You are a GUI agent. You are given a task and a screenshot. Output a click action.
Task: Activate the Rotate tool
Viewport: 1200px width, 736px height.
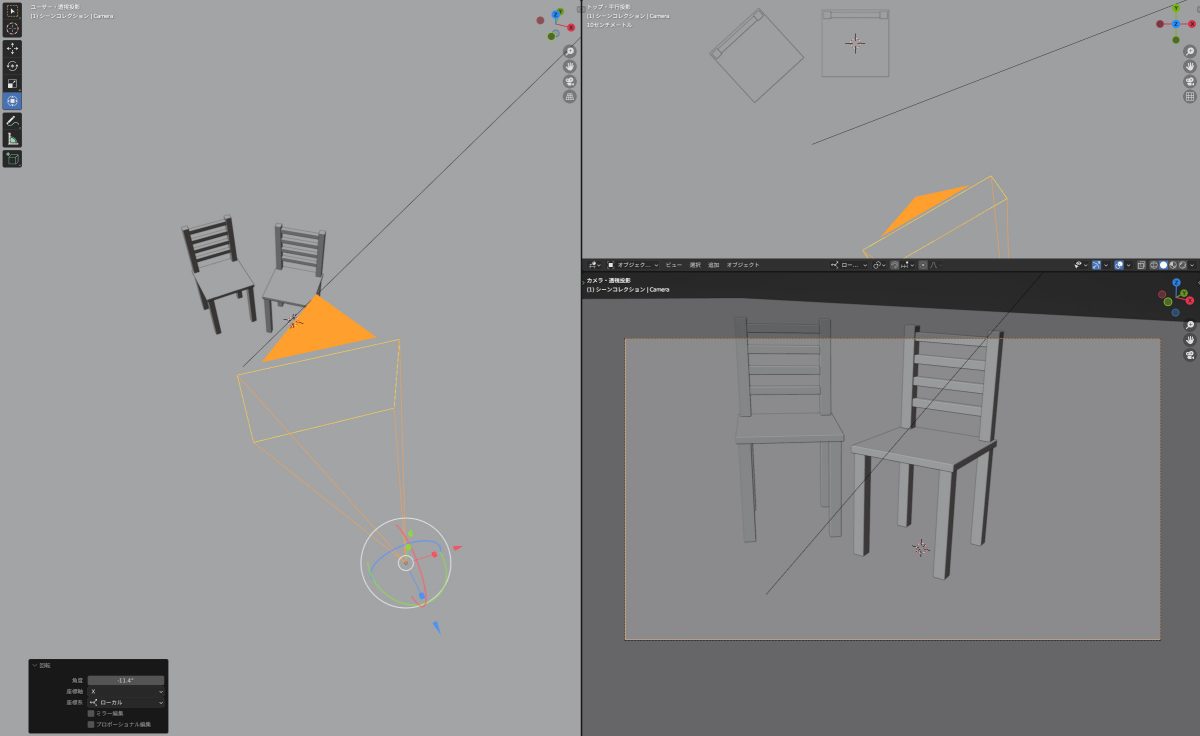[12, 66]
